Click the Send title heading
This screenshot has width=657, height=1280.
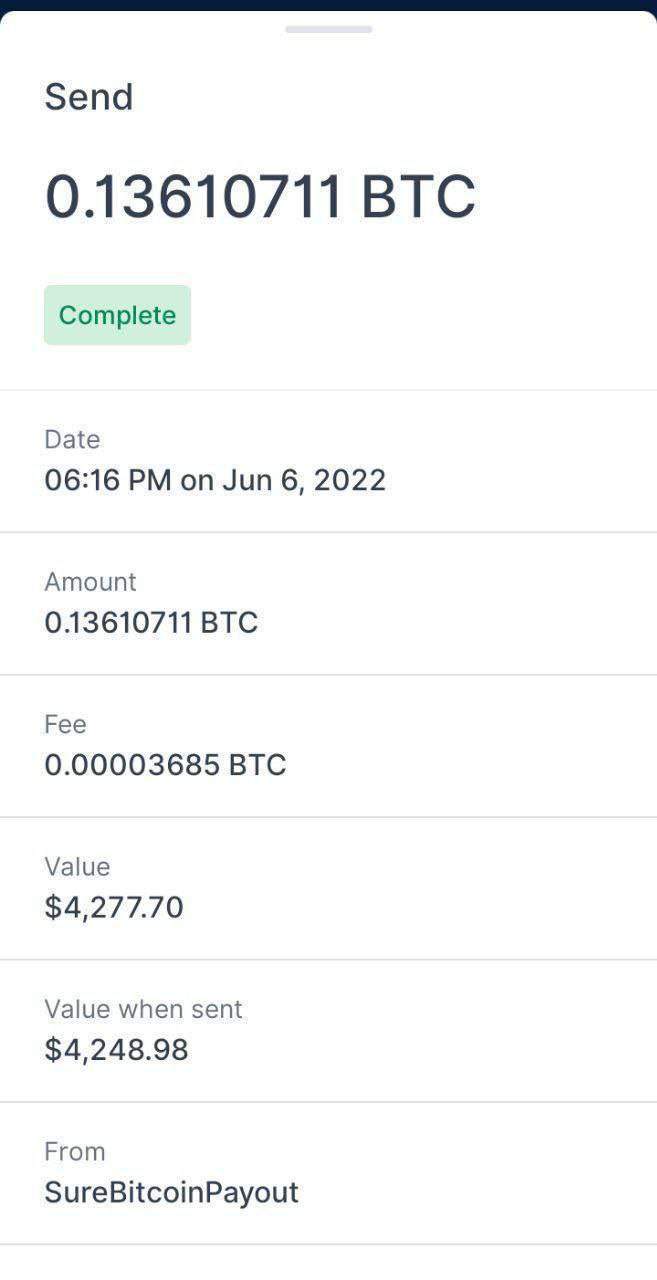[89, 97]
